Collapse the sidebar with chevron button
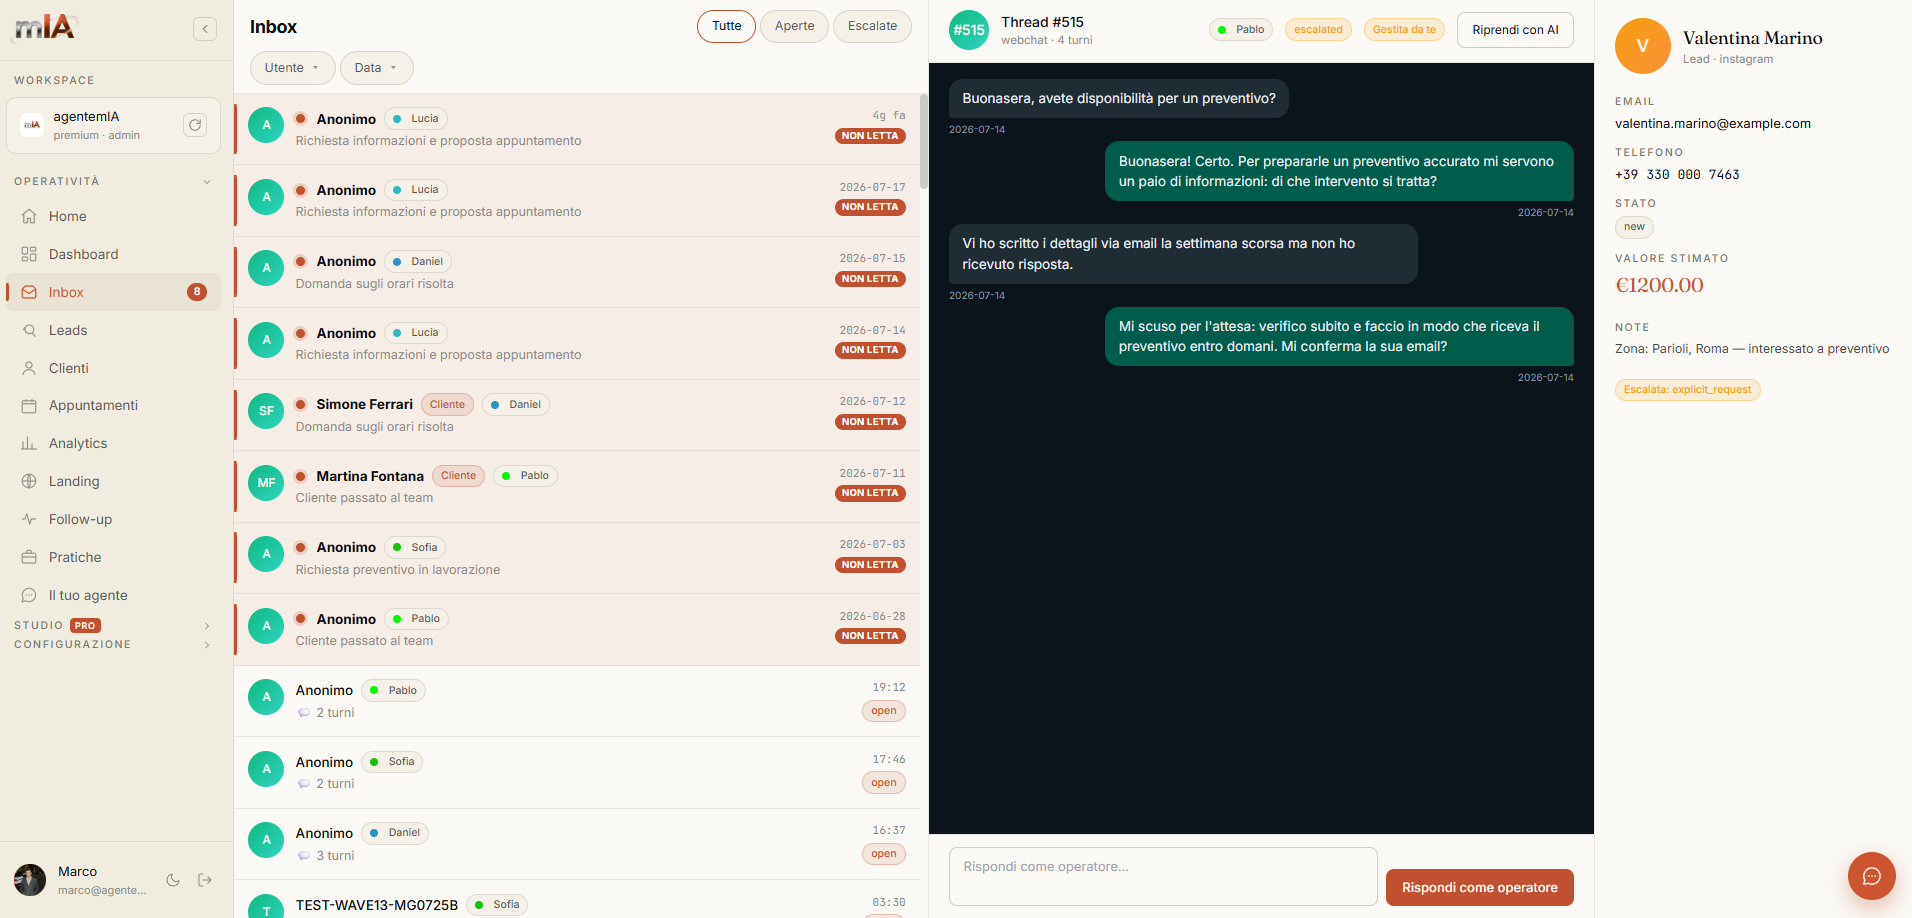The height and width of the screenshot is (918, 1912). point(205,29)
